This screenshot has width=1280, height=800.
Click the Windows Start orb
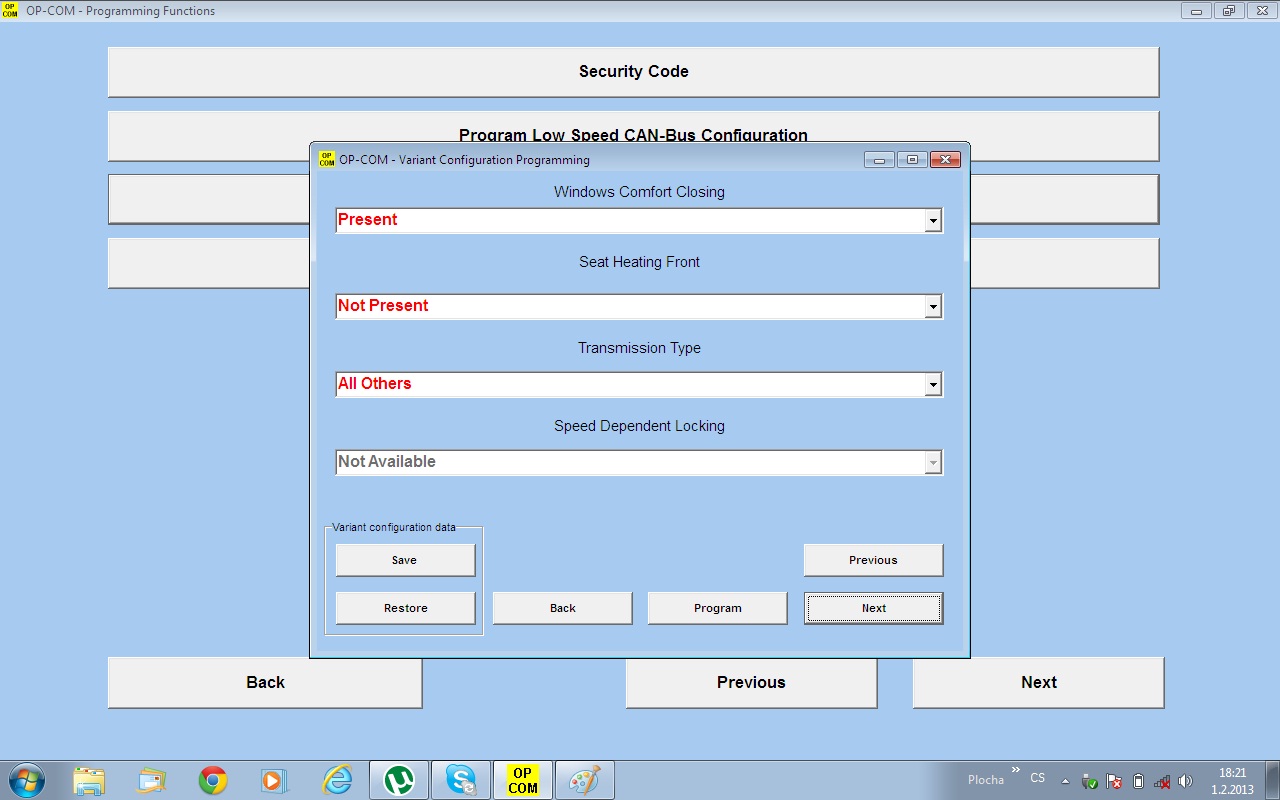(26, 780)
